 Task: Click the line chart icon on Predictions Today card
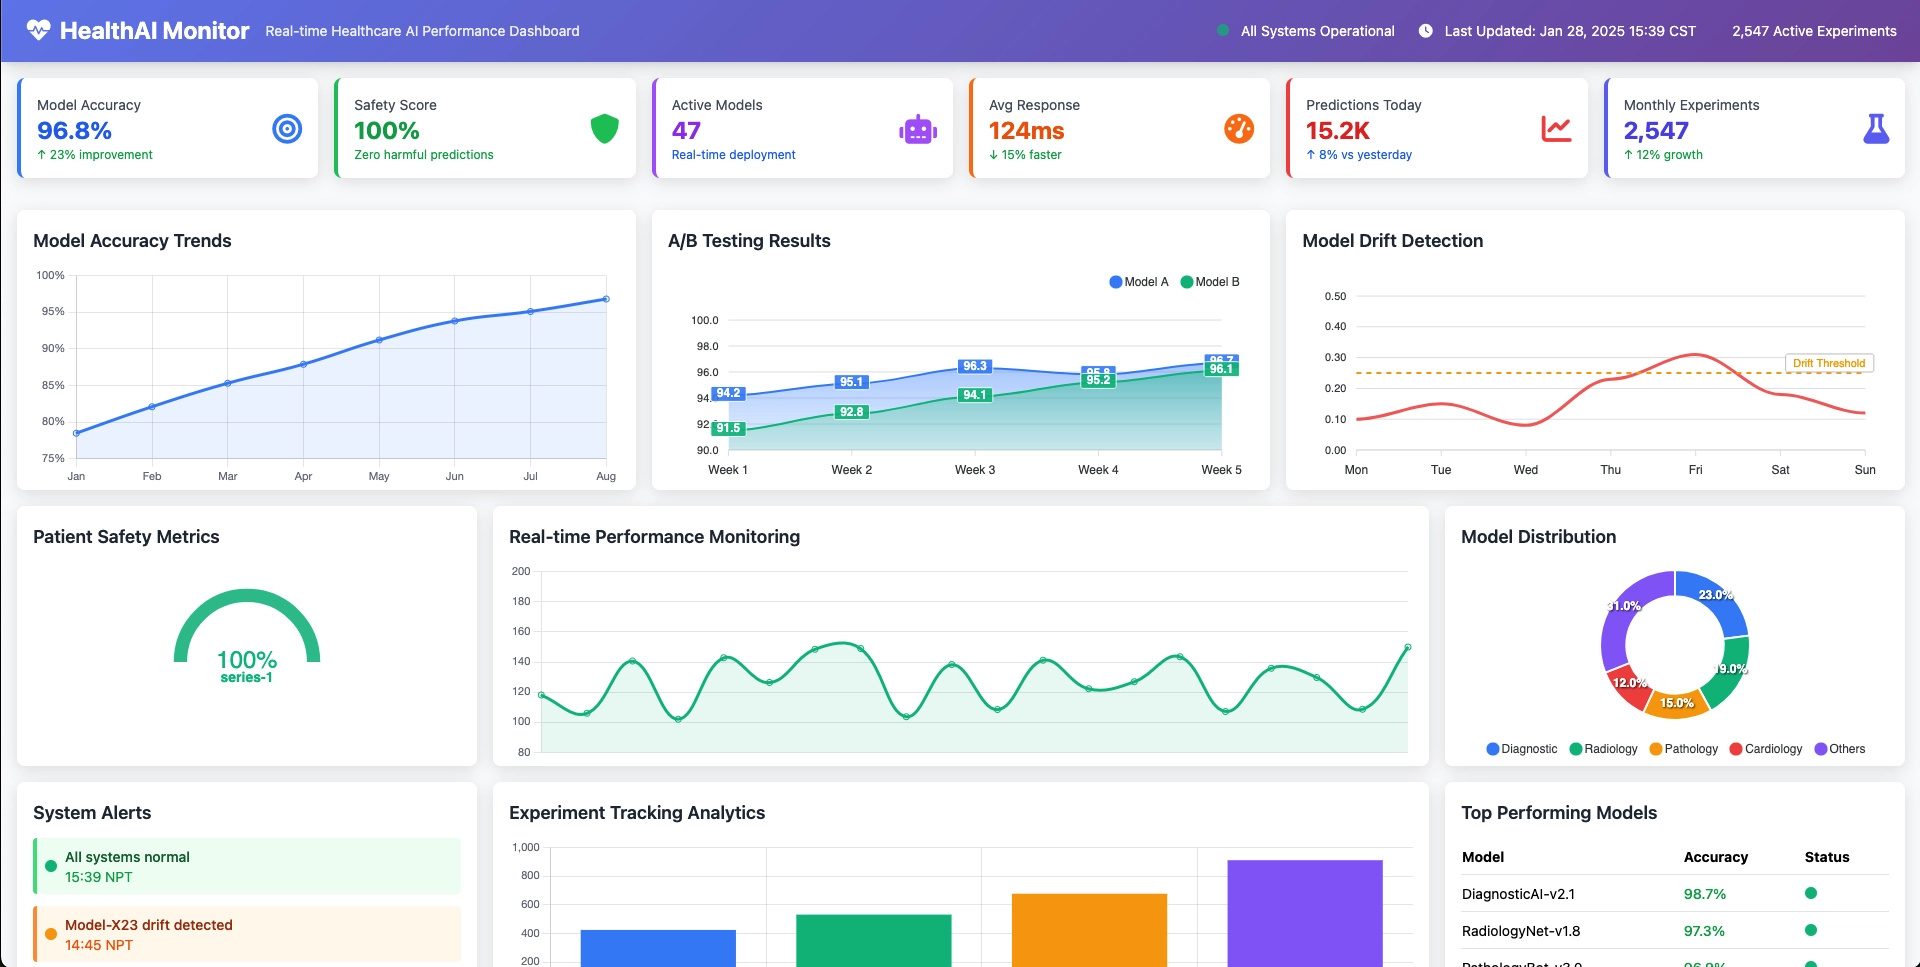pyautogui.click(x=1556, y=128)
